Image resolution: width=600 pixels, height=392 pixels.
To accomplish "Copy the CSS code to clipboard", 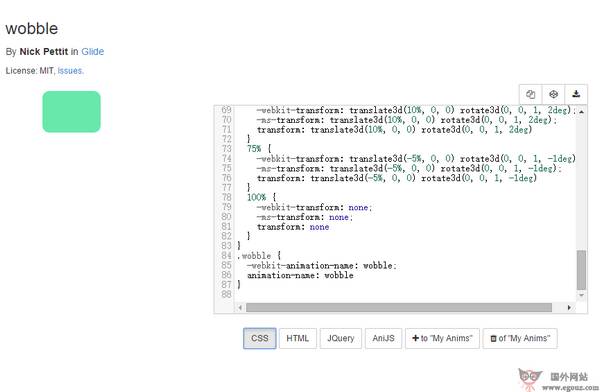I will [530, 94].
